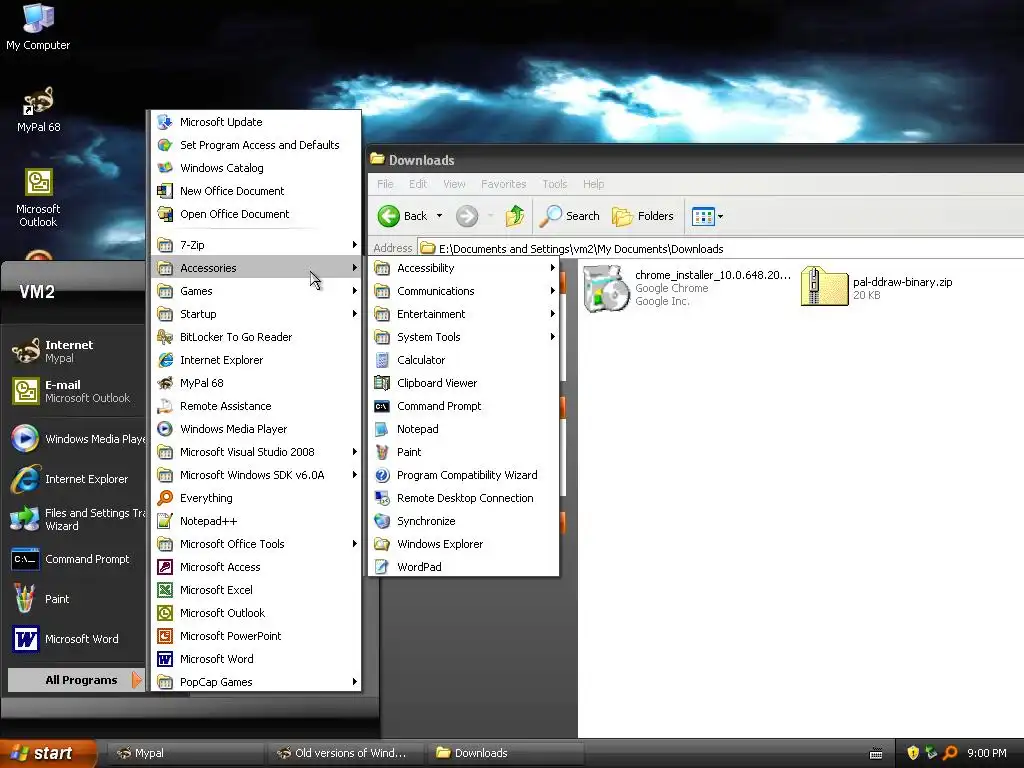Open Windows Explorer entry

[464, 544]
